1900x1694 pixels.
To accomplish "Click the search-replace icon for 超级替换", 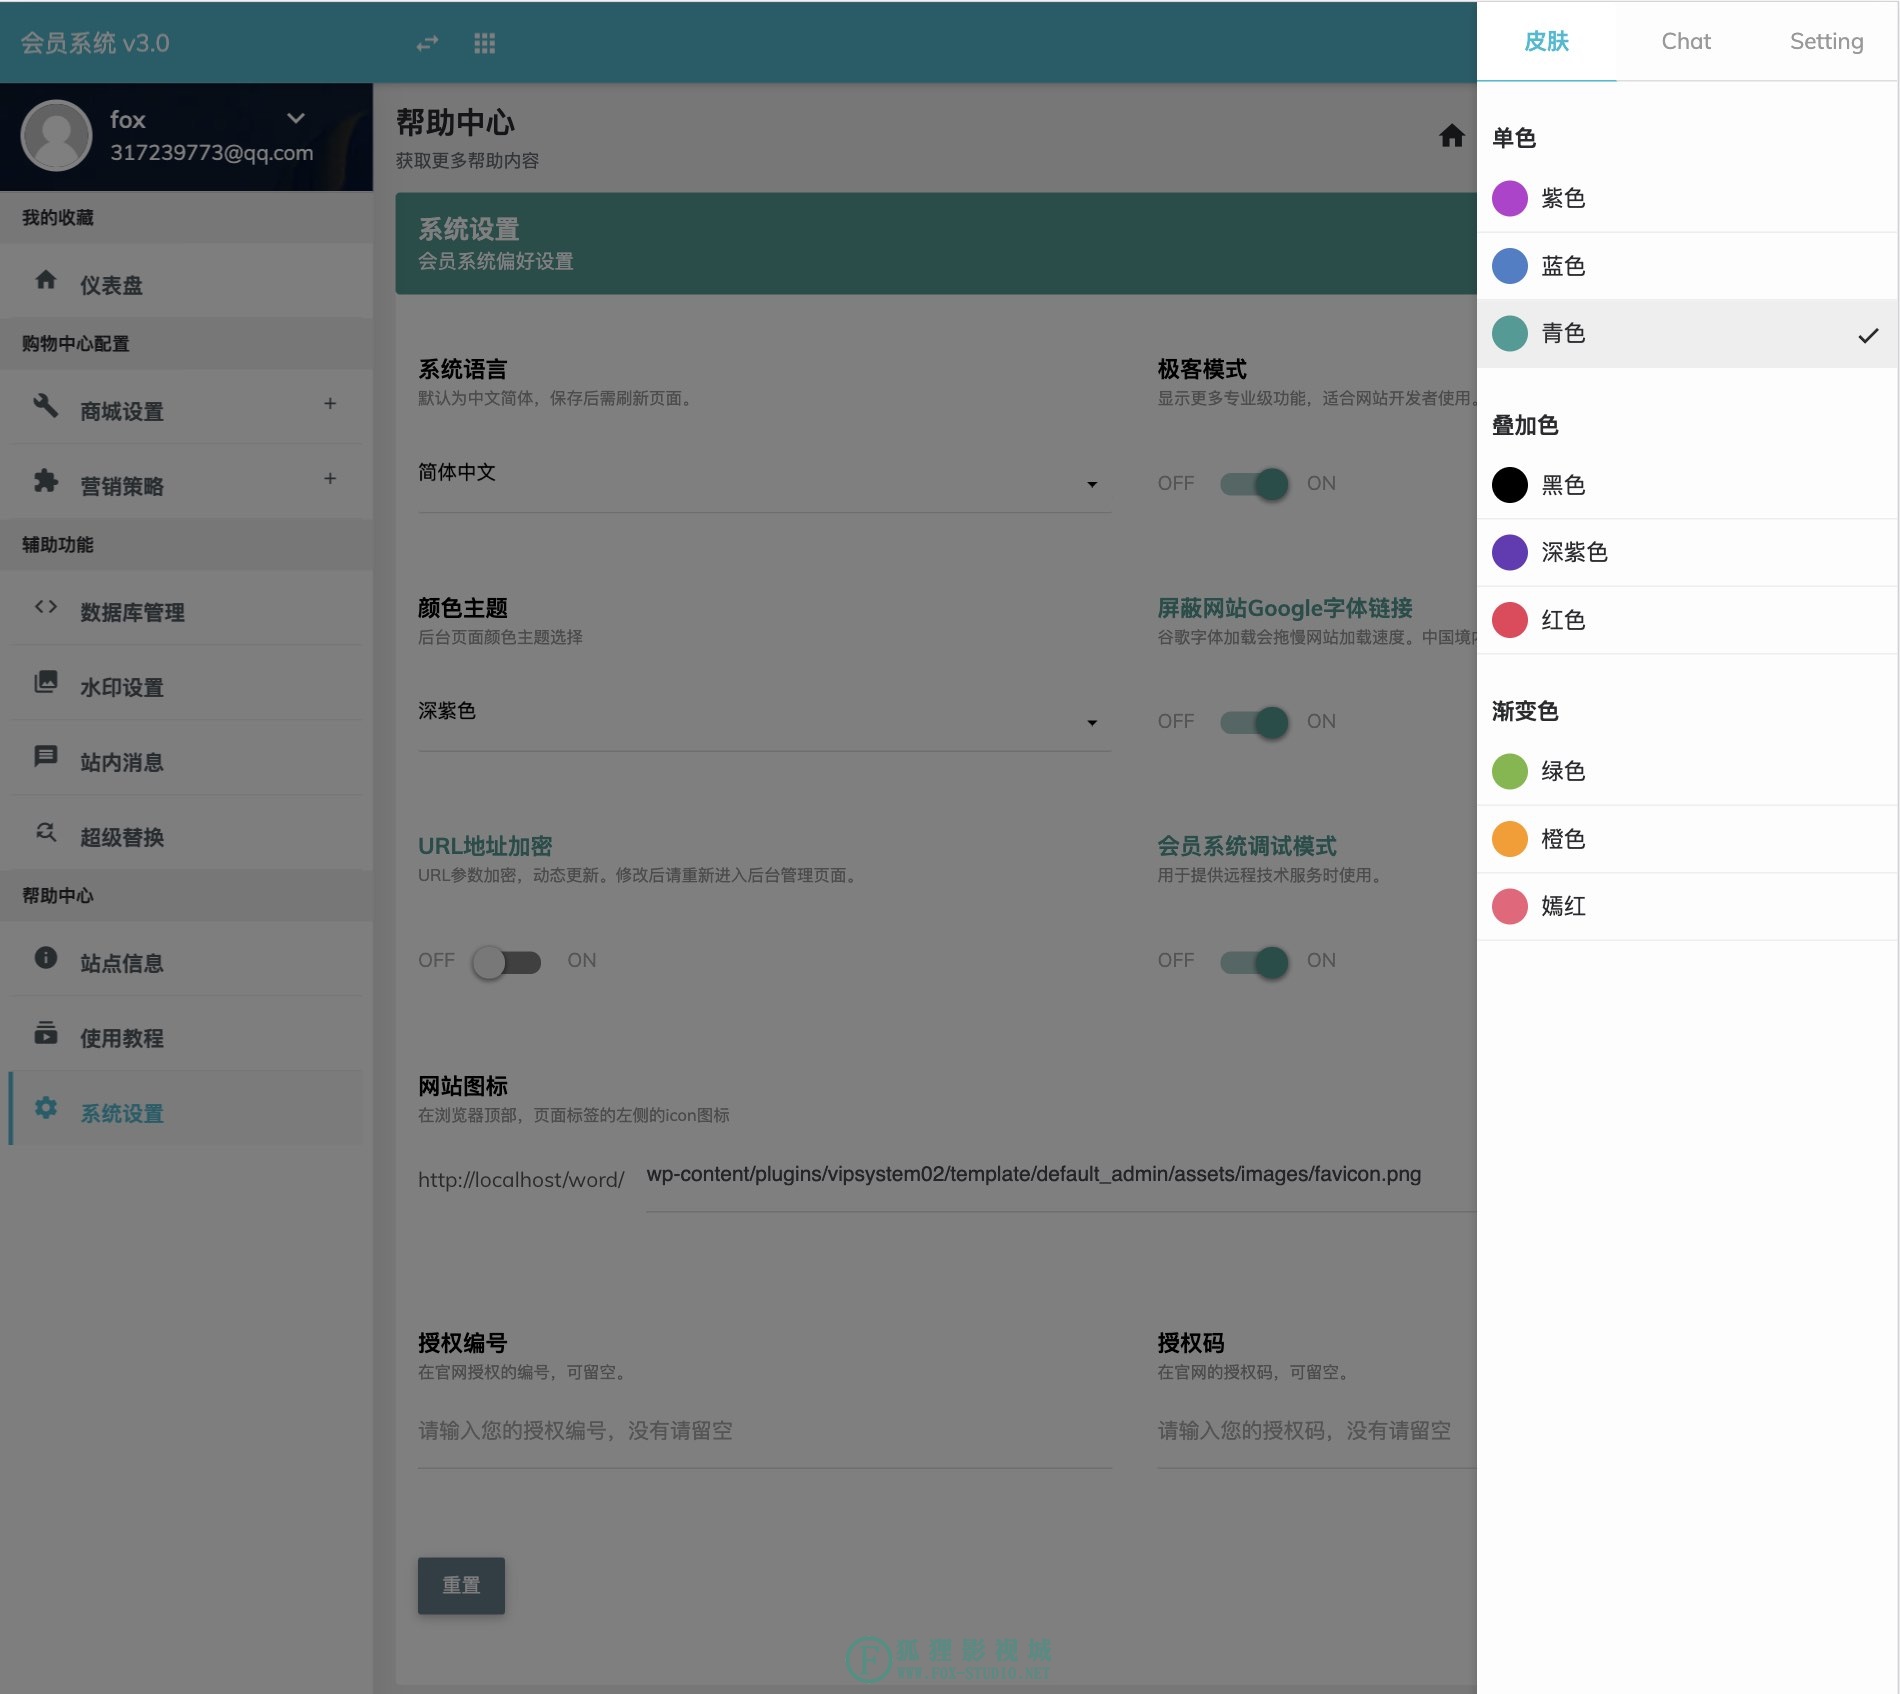I will coord(46,832).
